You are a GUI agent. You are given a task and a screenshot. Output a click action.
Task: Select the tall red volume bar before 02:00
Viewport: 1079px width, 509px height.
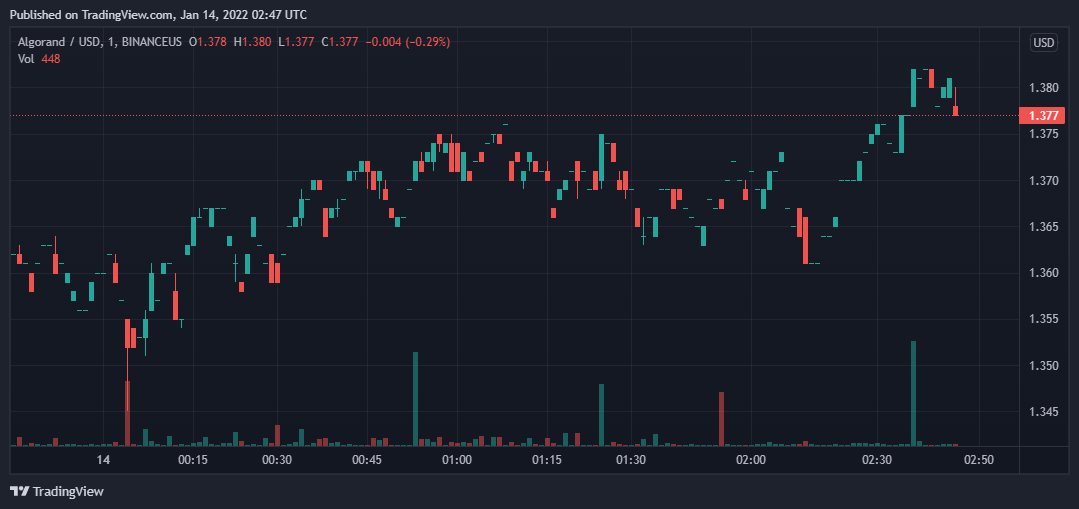click(721, 418)
